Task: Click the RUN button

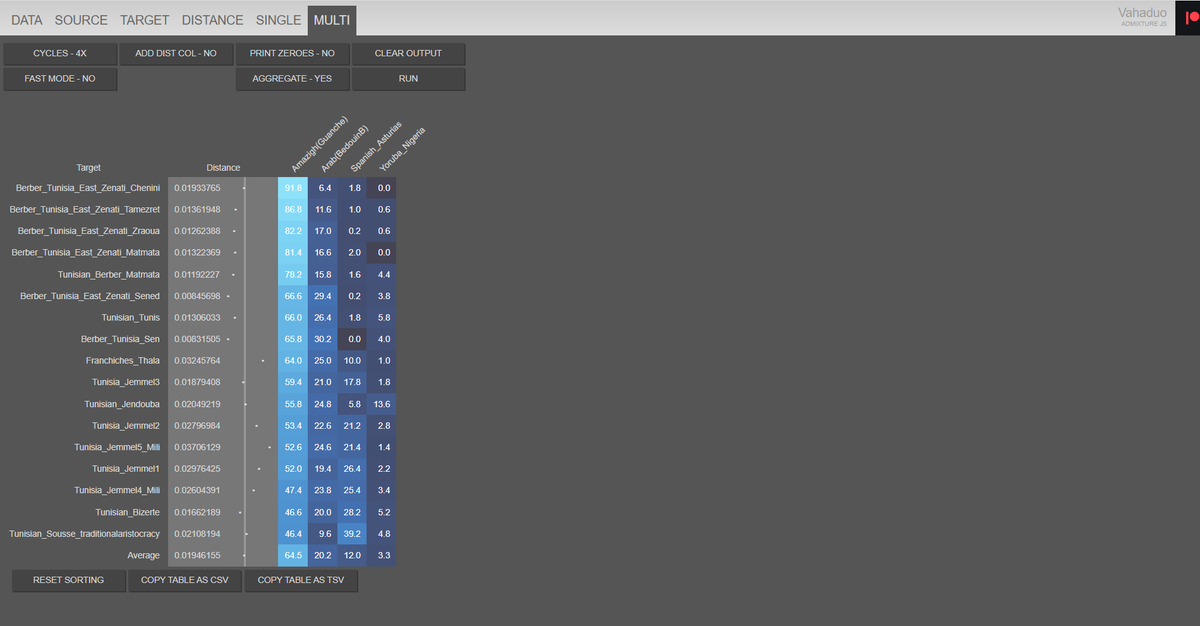Action: (x=408, y=78)
